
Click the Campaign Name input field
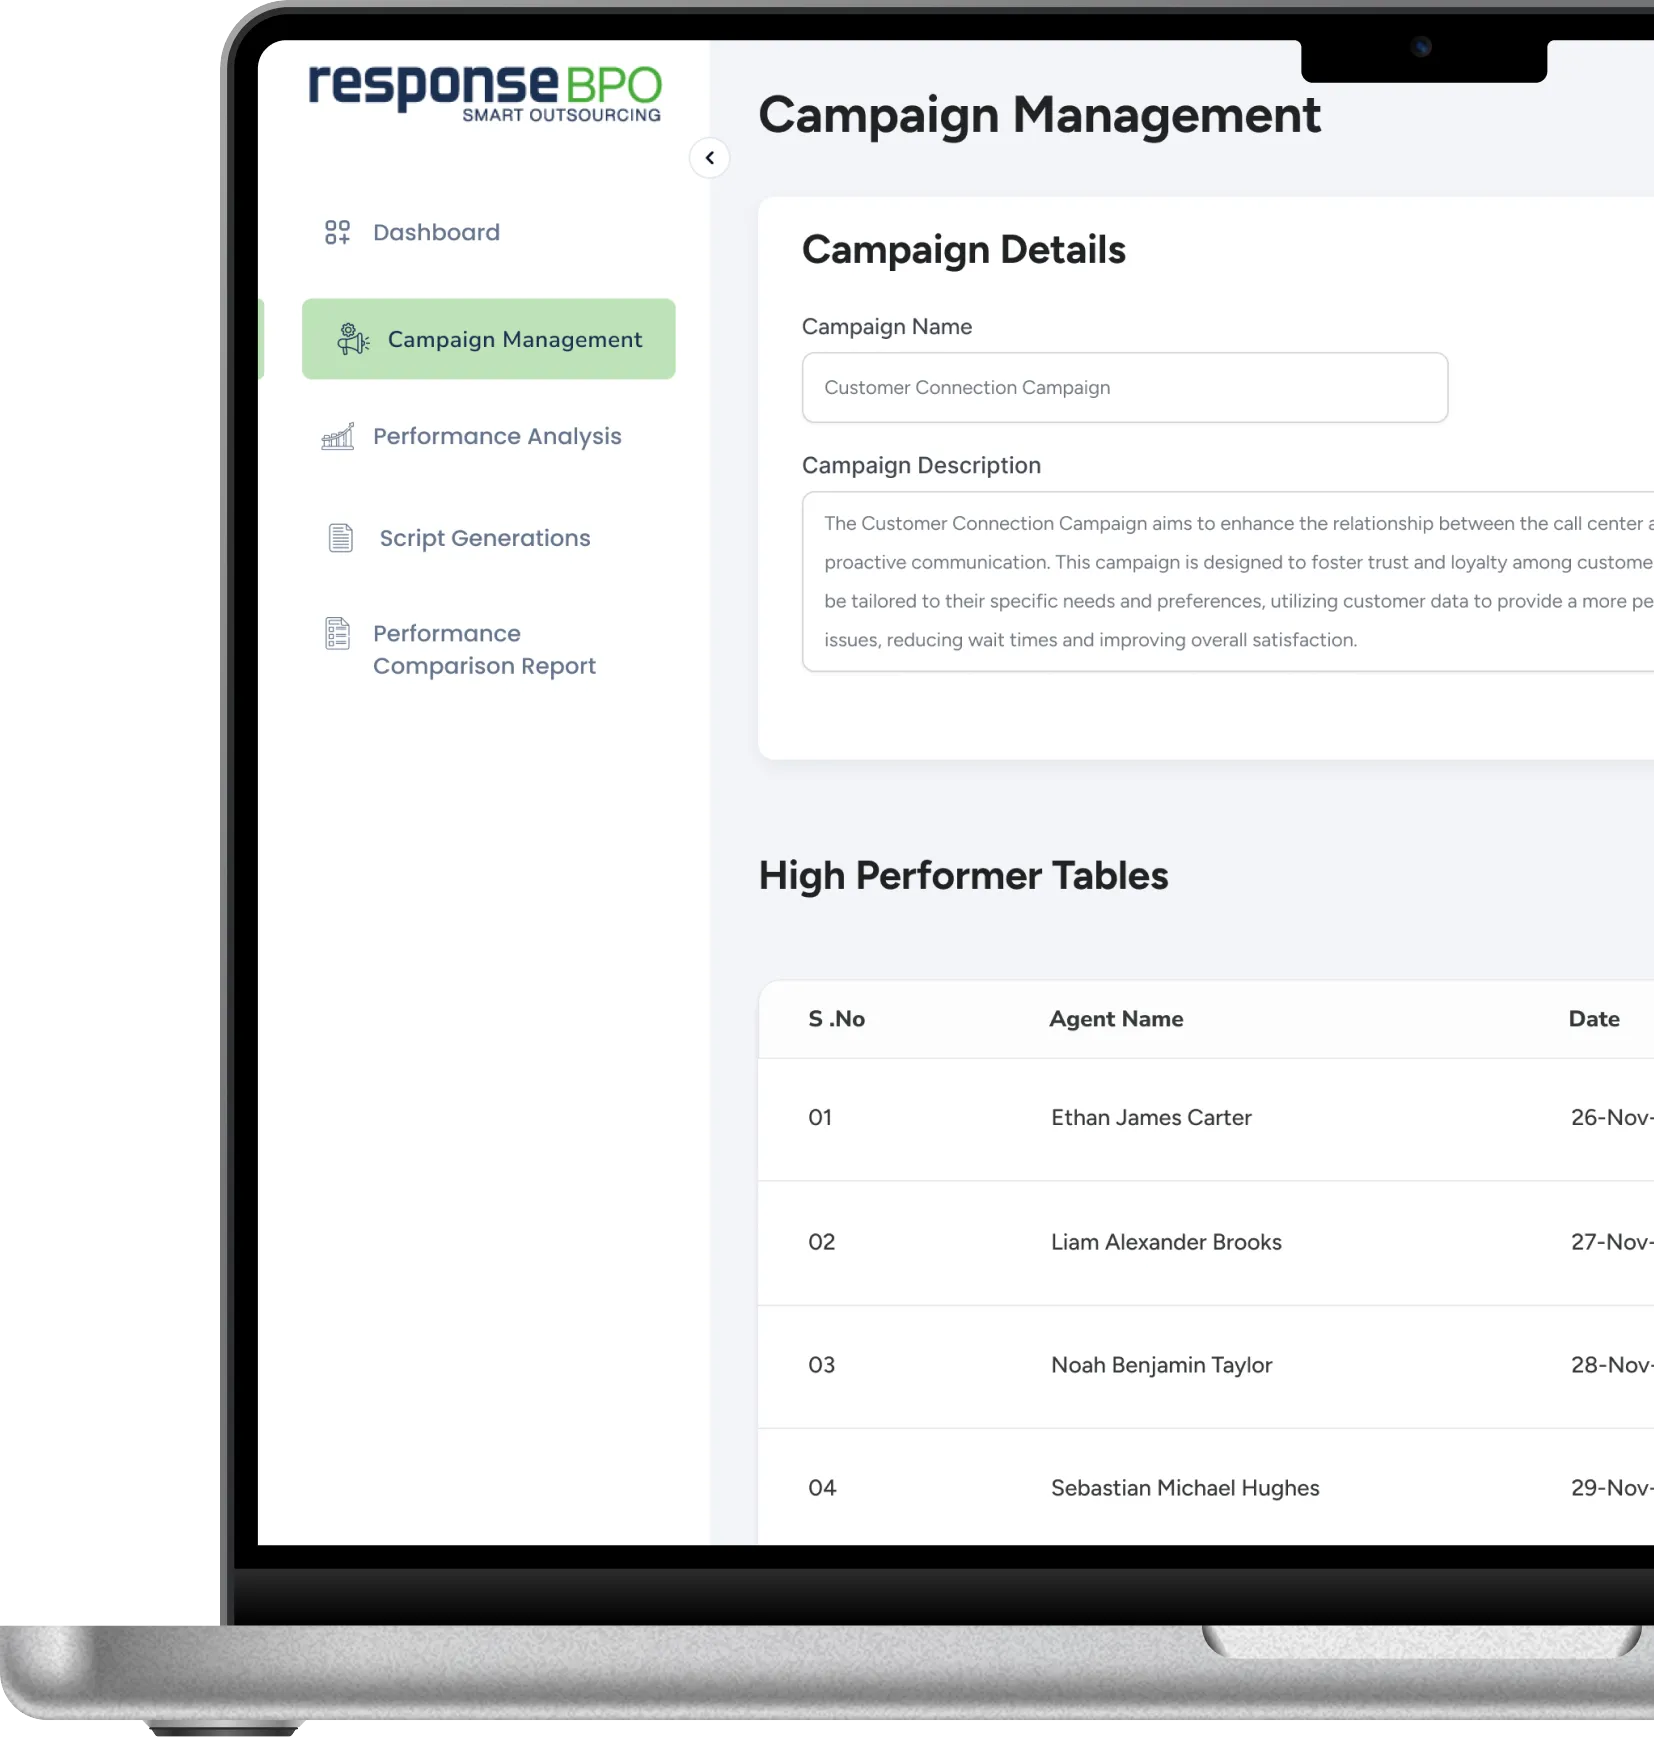[1125, 387]
